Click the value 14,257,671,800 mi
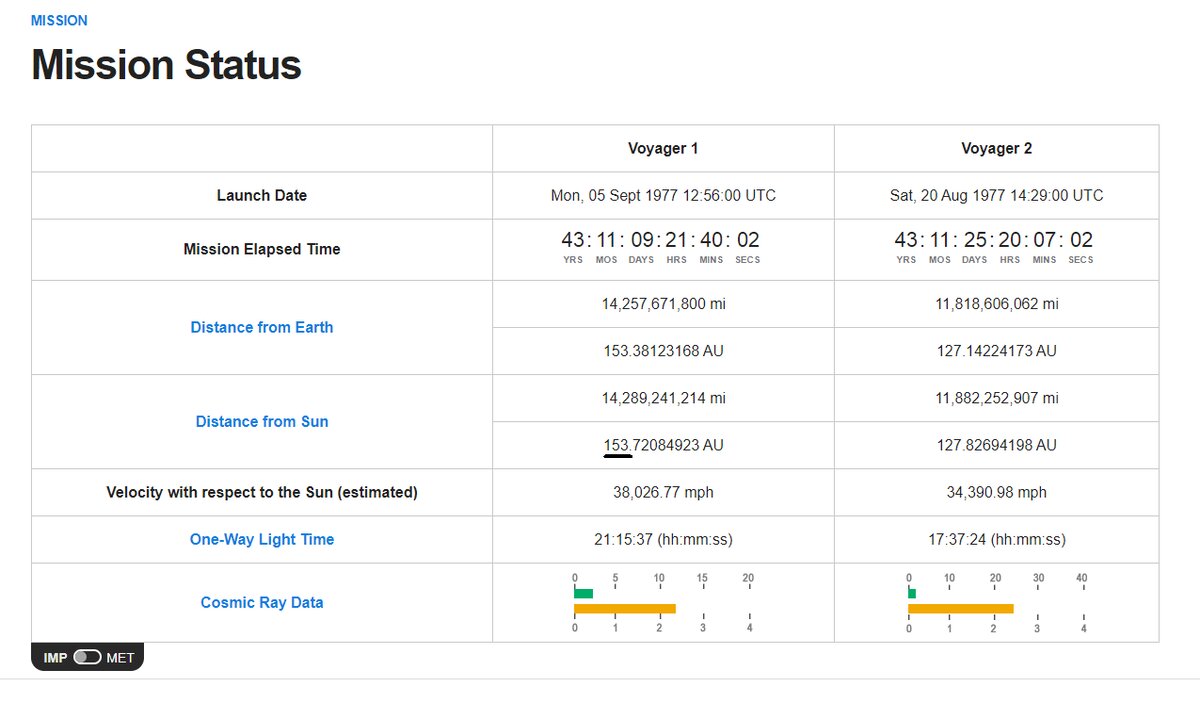This screenshot has width=1200, height=703. click(663, 304)
